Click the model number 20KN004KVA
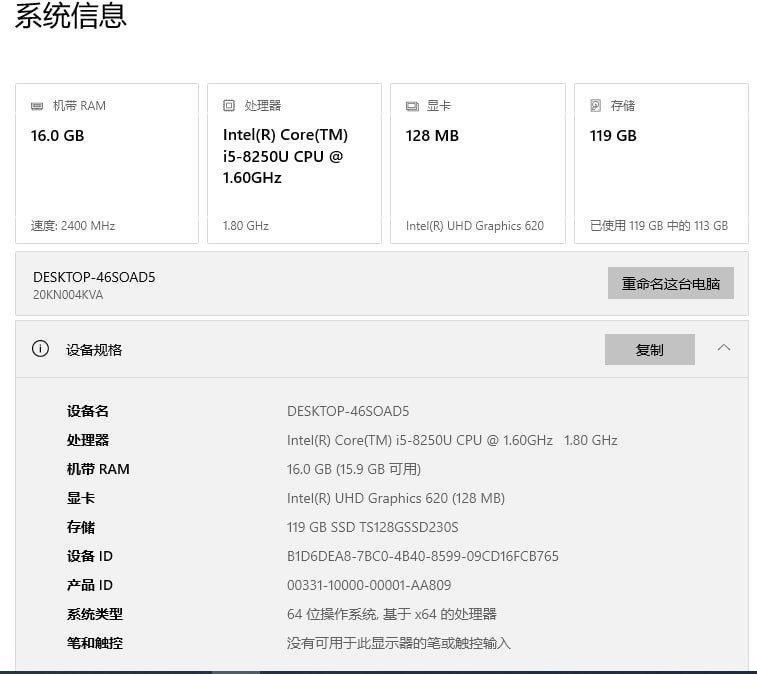 coord(68,295)
